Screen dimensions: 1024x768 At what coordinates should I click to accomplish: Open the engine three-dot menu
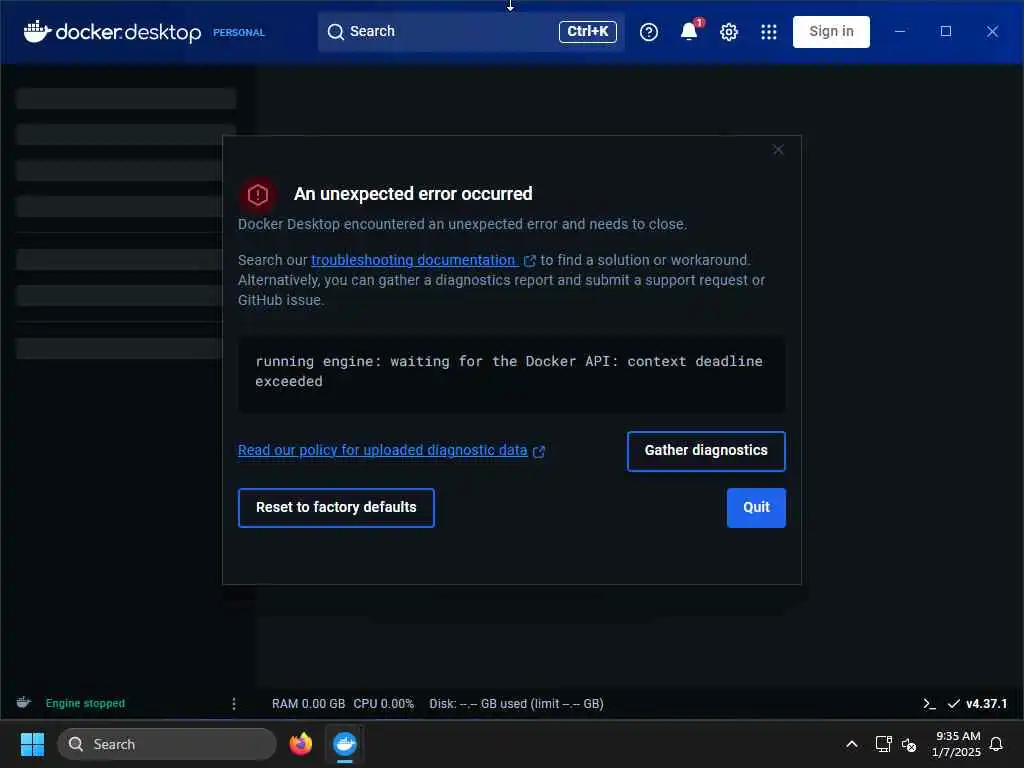234,703
